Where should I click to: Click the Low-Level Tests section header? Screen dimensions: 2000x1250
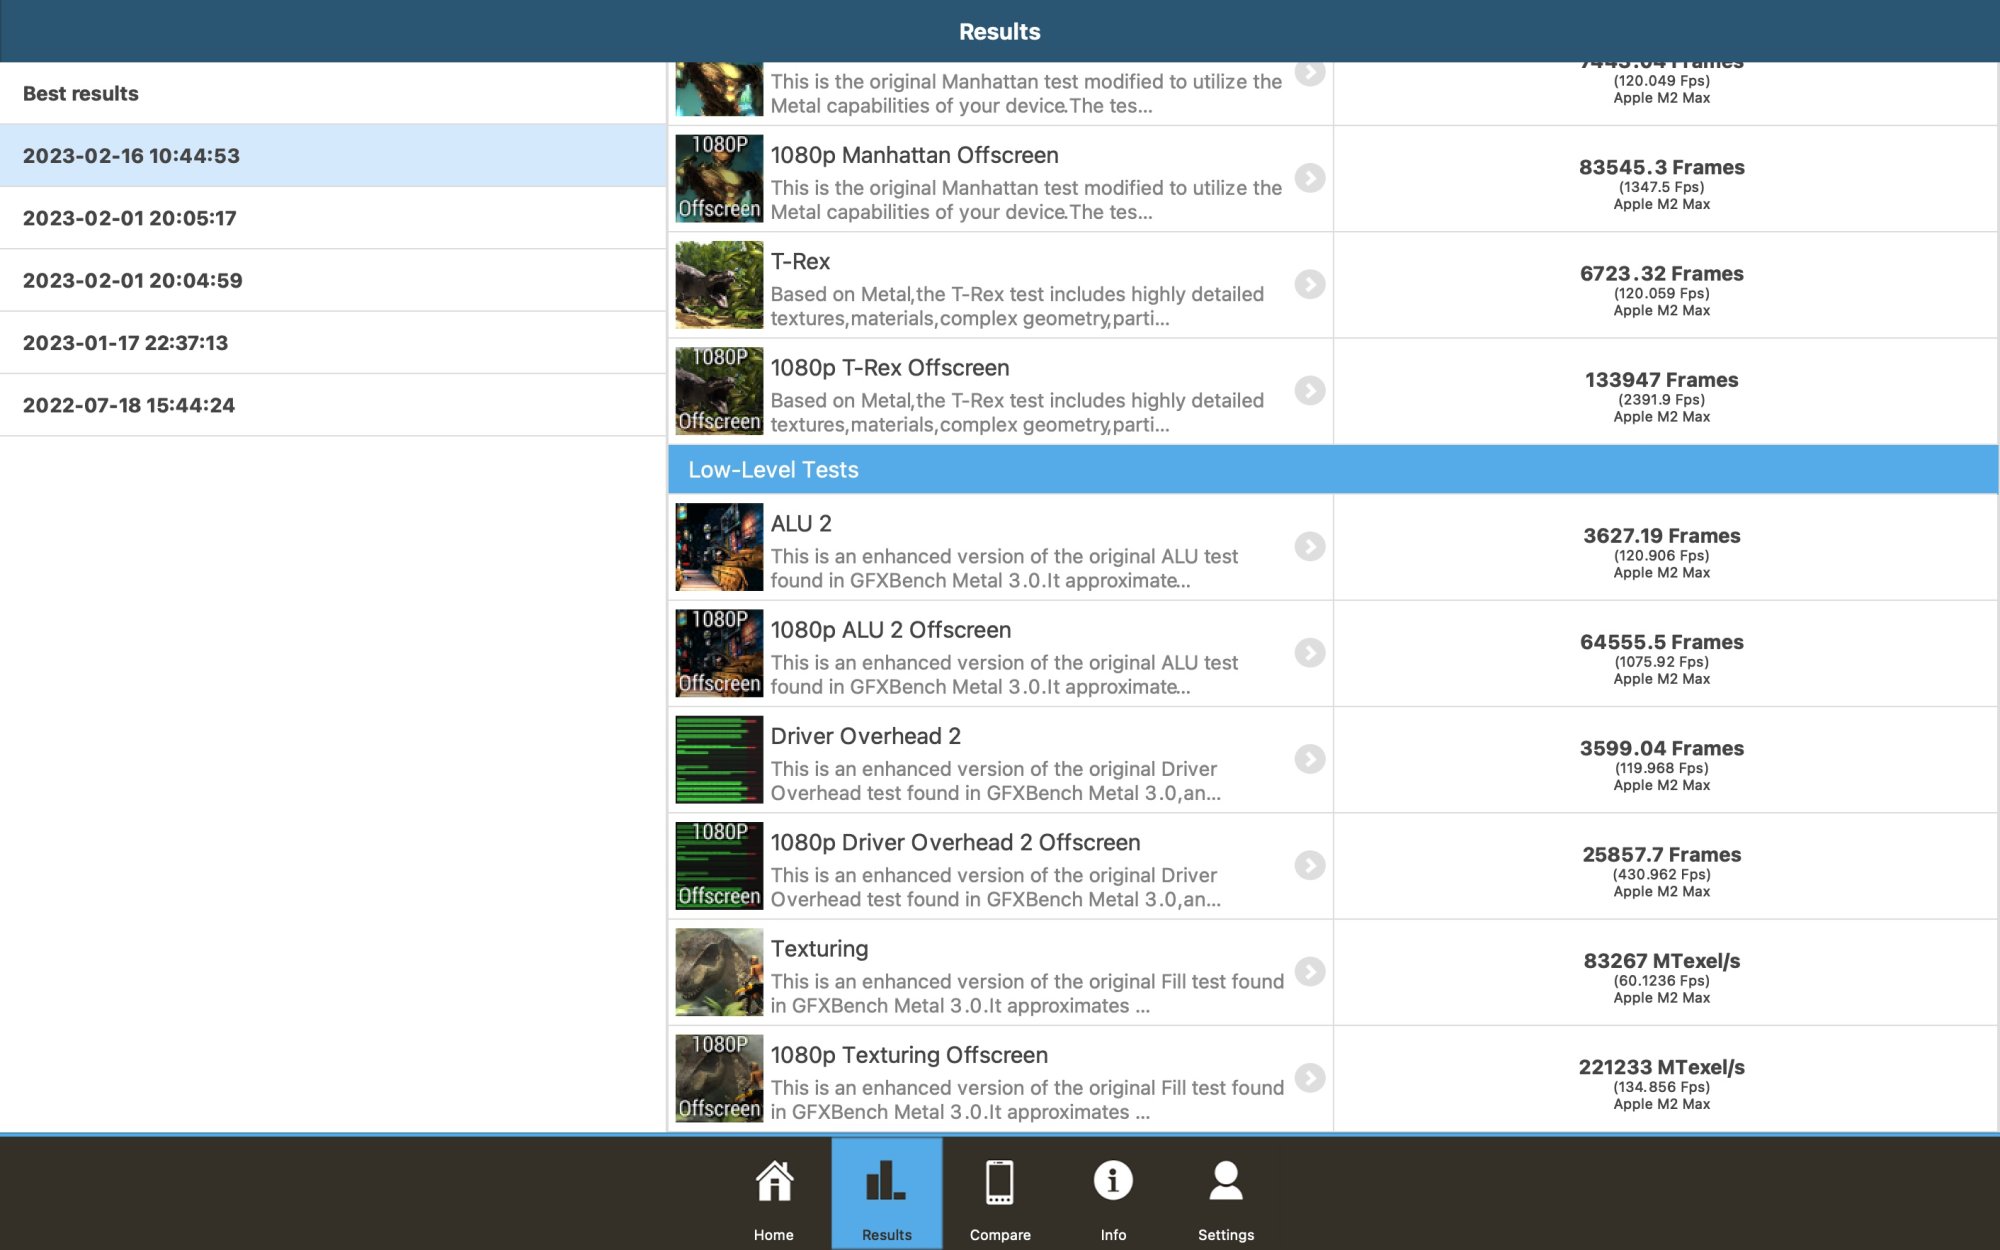(x=773, y=470)
